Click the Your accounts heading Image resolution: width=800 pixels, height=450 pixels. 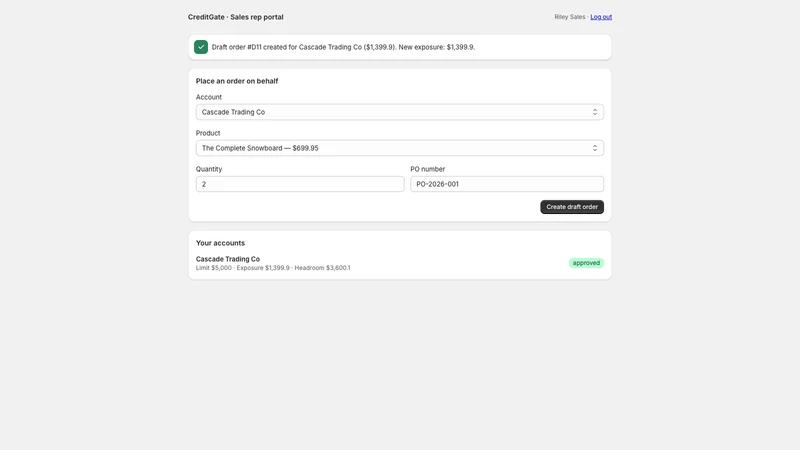[x=220, y=243]
